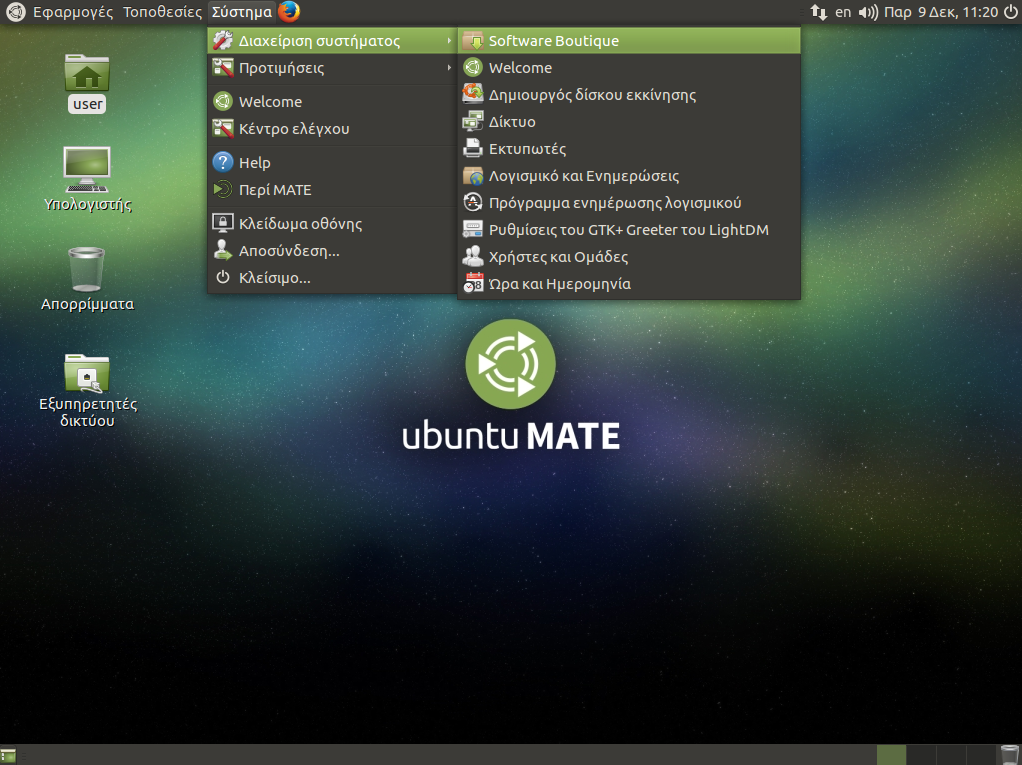This screenshot has height=765, width=1022.
Task: Open the trash applet in the bottom panel
Action: [1009, 755]
